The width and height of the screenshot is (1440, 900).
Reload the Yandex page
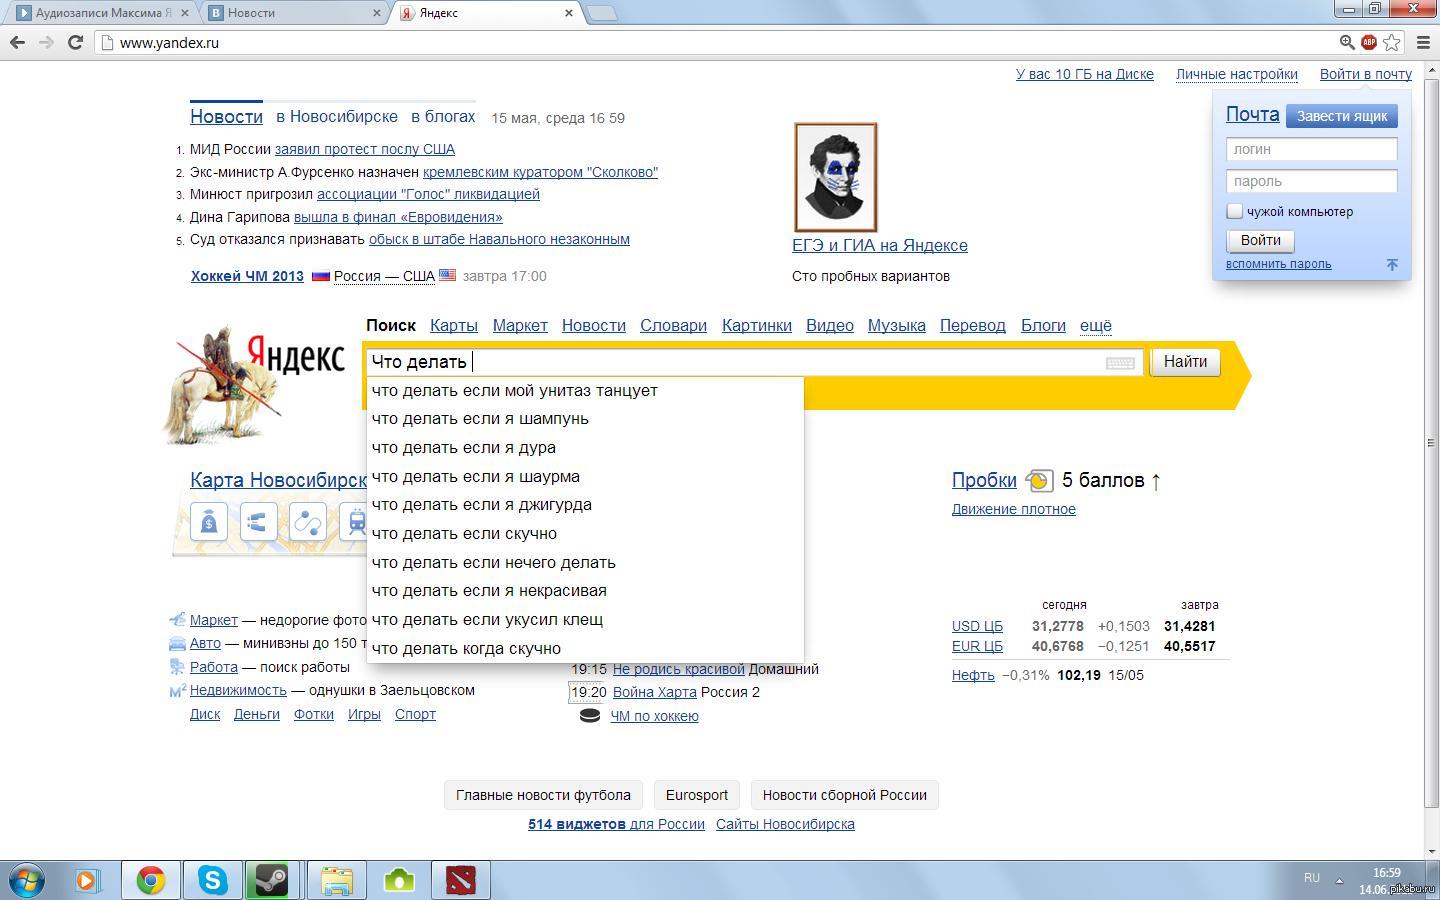[75, 42]
